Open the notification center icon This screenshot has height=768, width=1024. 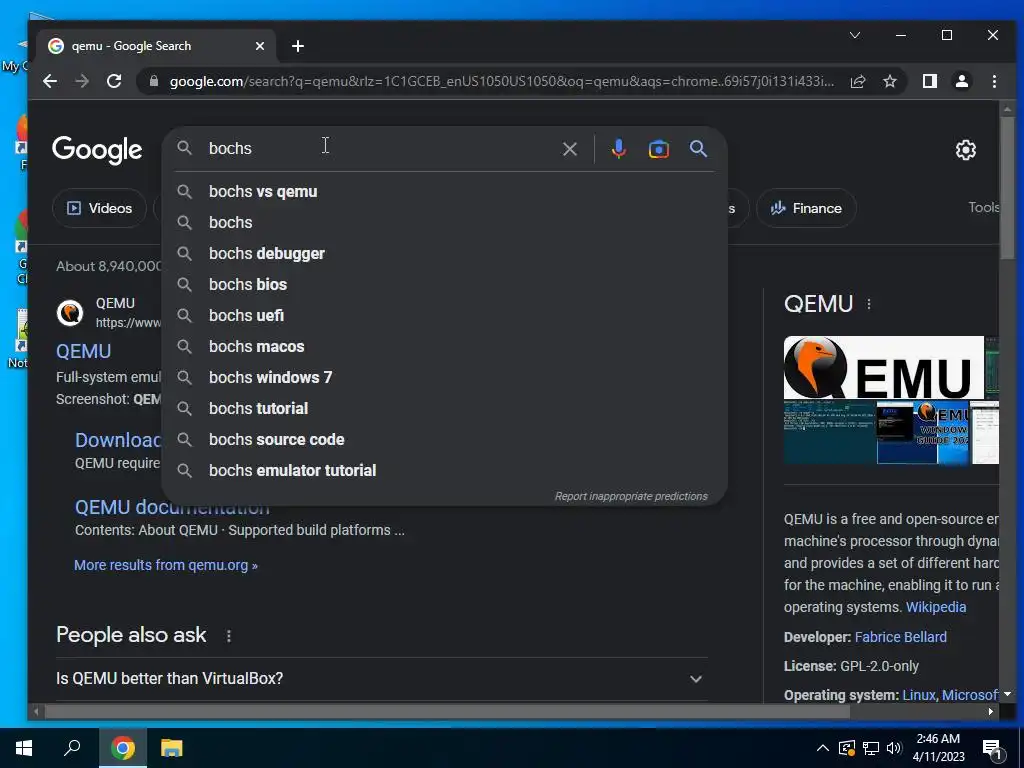click(992, 749)
